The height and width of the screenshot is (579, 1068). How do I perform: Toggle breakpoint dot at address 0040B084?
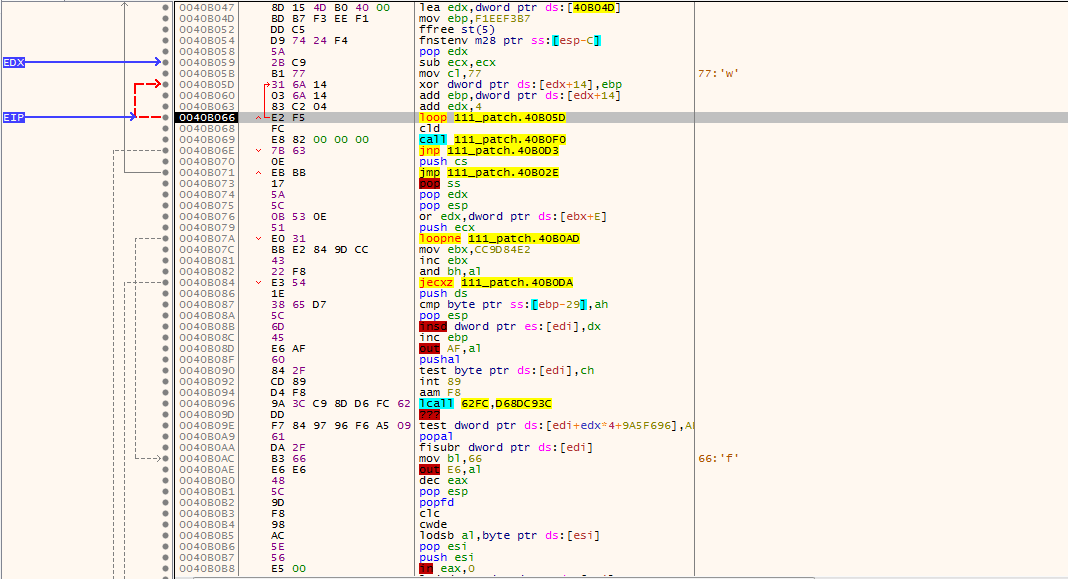(x=166, y=283)
